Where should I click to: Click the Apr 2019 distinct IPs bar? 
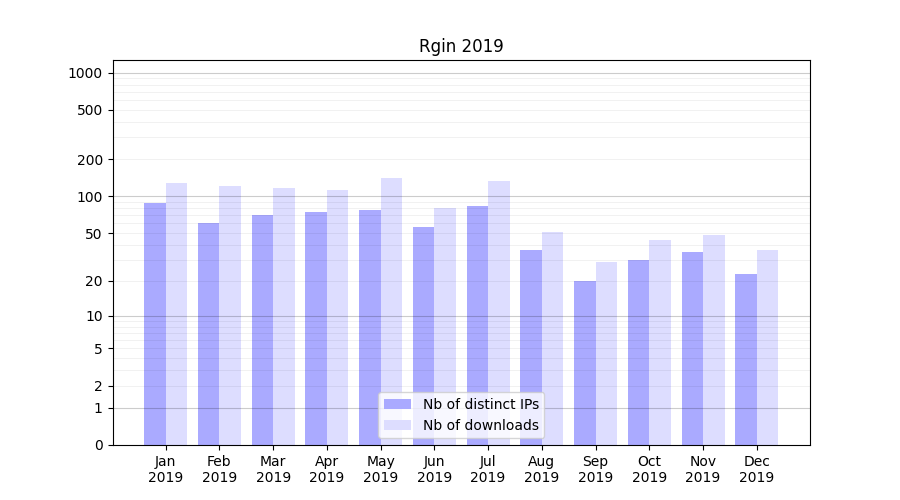[x=316, y=328]
